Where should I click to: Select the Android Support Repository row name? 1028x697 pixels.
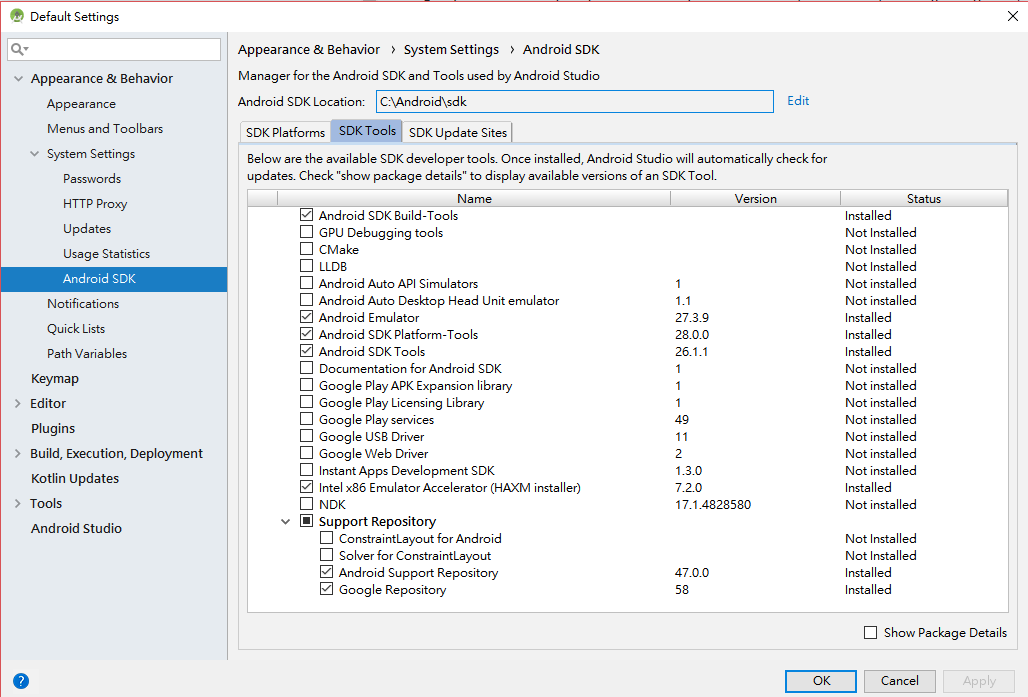click(x=418, y=572)
